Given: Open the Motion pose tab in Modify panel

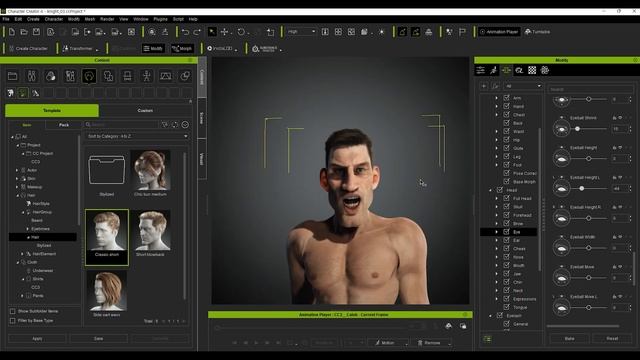Looking at the screenshot, I should pos(493,70).
